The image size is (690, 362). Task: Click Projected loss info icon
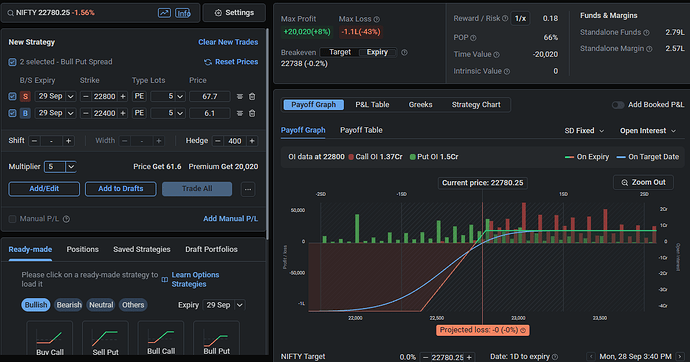coord(523,330)
